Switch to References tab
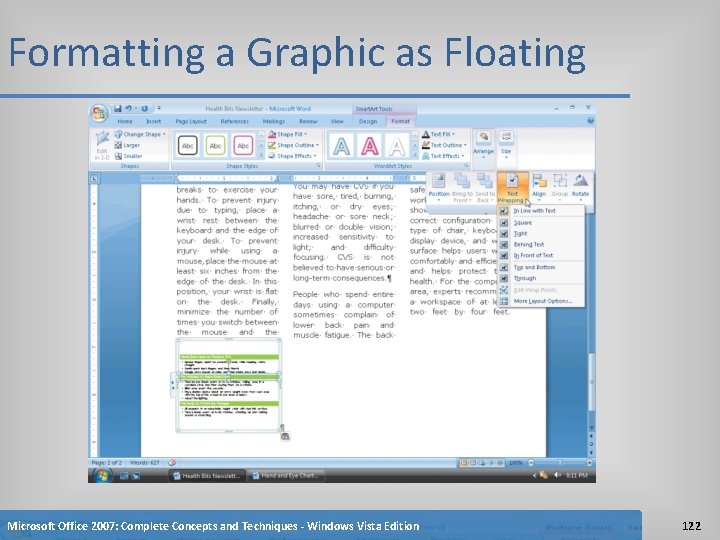This screenshot has width=720, height=540. pyautogui.click(x=235, y=121)
